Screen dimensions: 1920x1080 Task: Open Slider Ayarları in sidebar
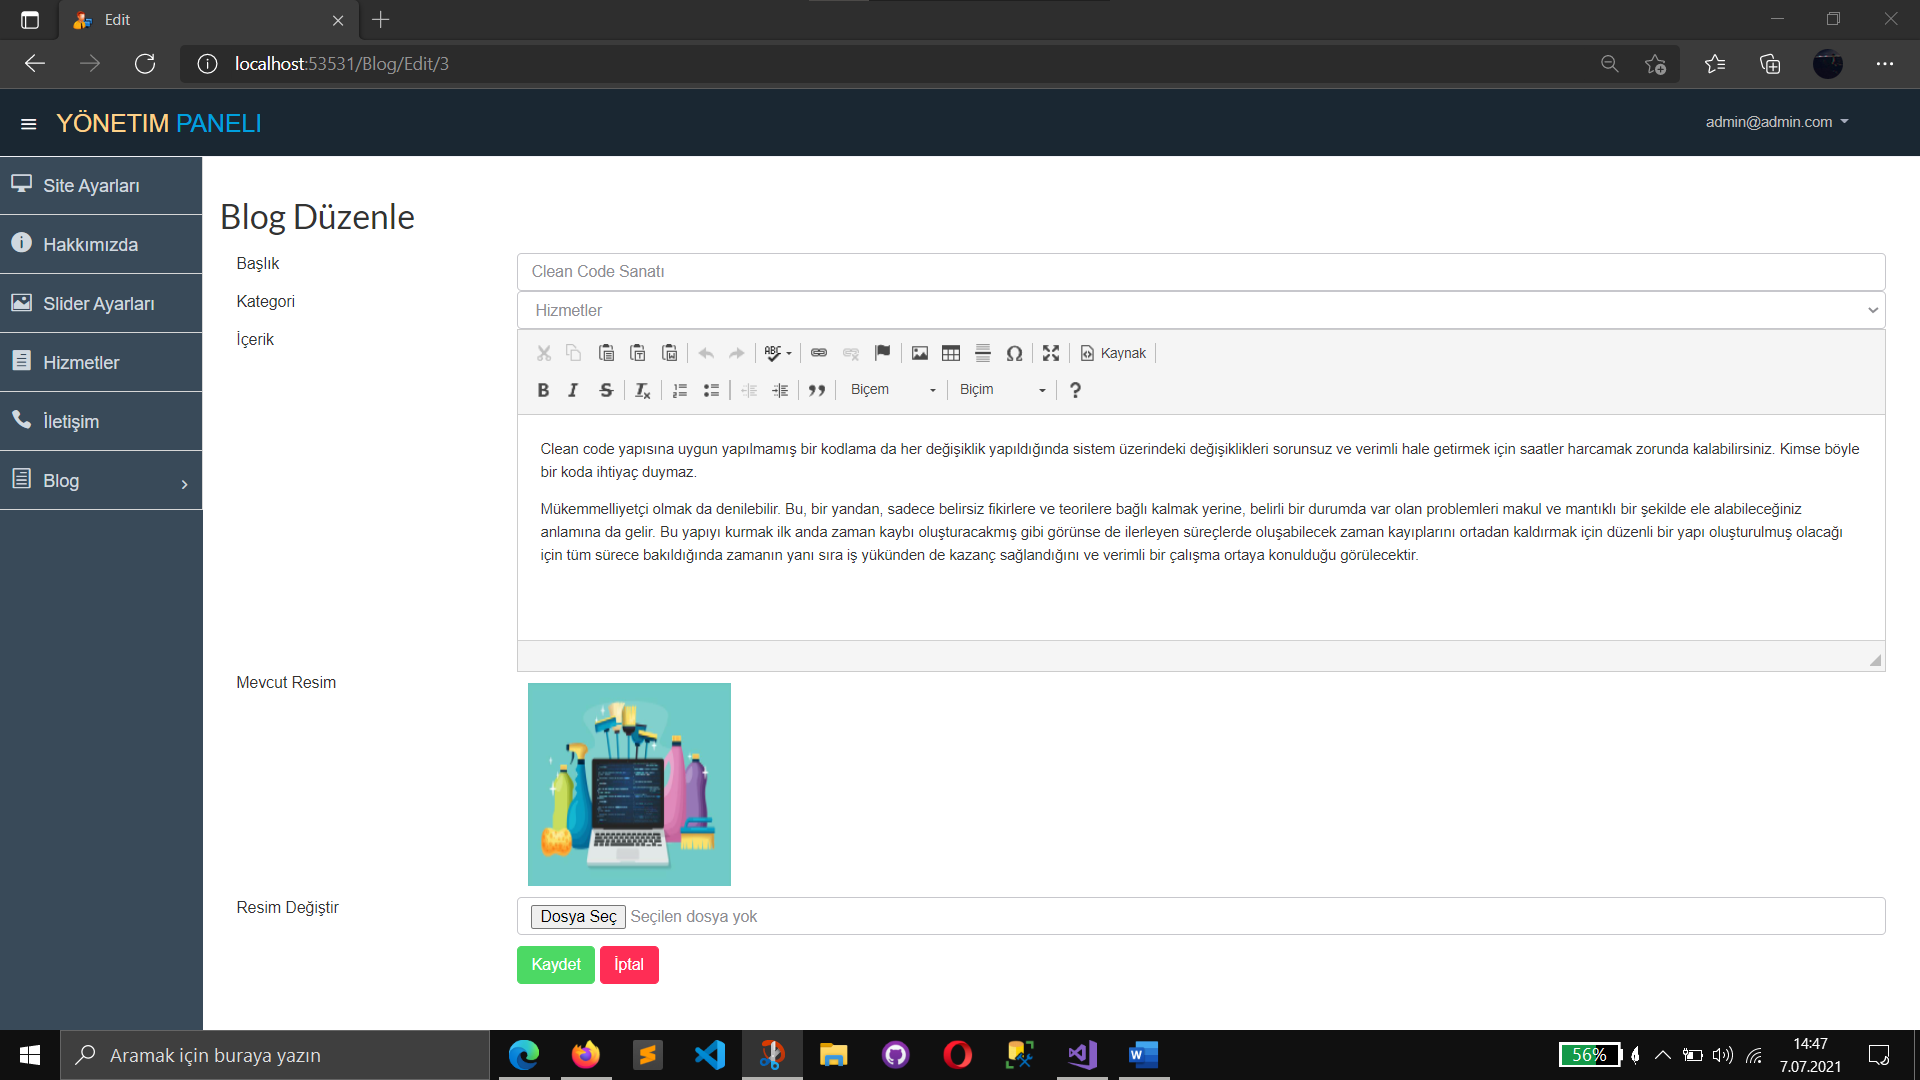(x=98, y=303)
